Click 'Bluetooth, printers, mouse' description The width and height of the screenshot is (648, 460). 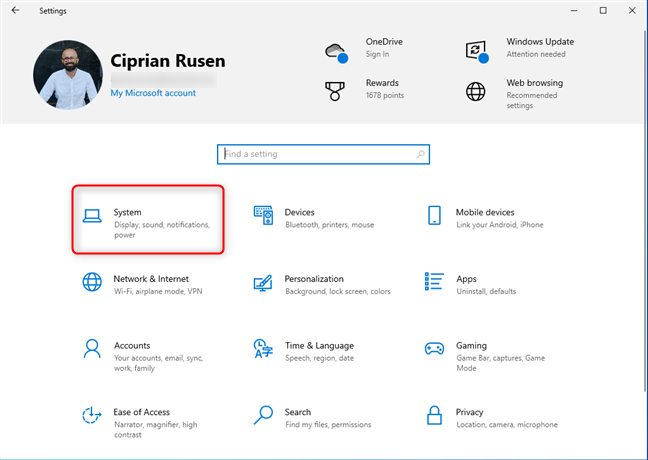[x=329, y=225]
